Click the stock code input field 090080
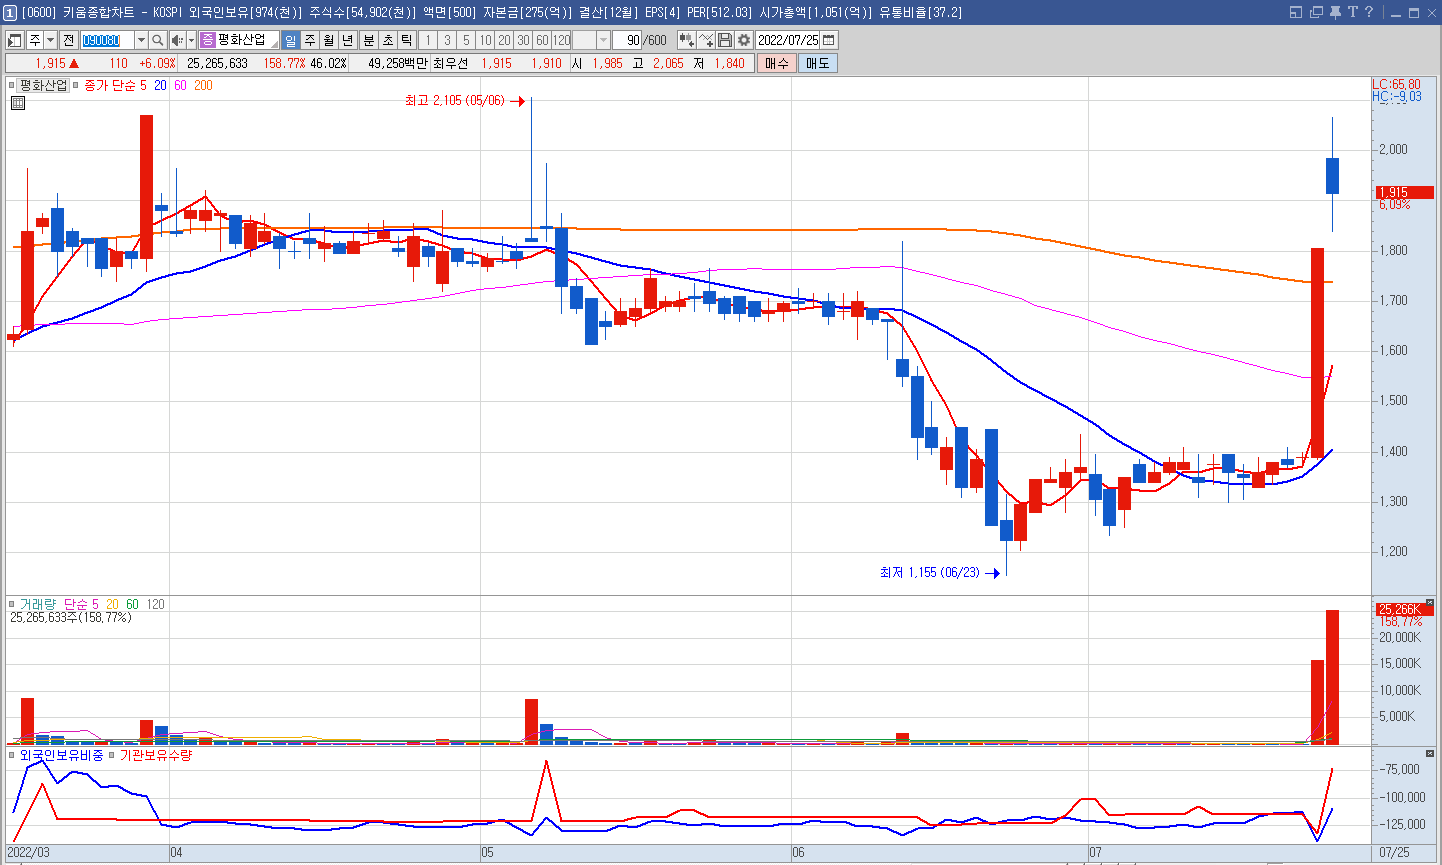This screenshot has height=865, width=1442. point(107,40)
